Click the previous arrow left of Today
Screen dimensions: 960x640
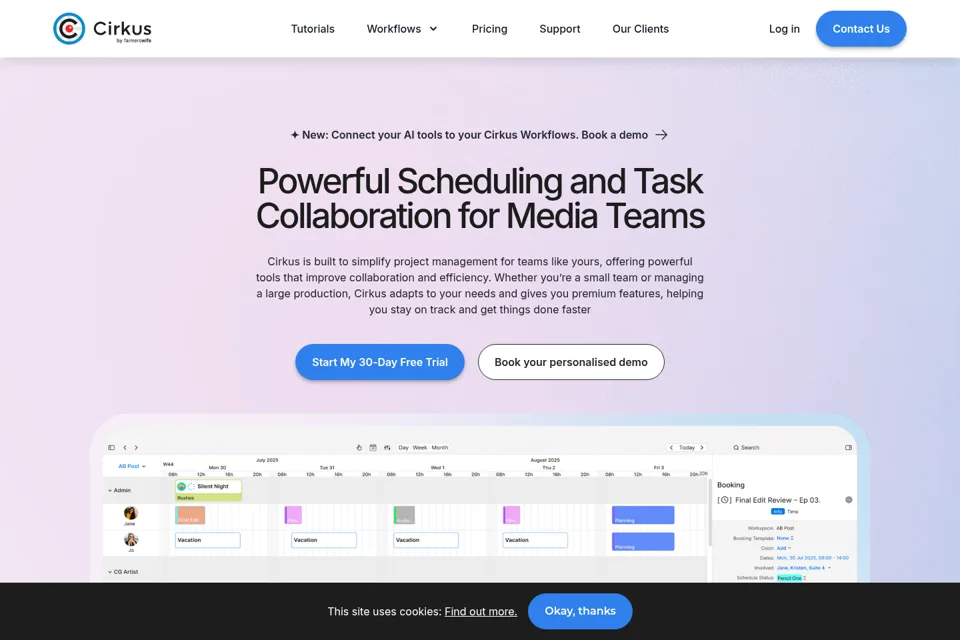point(671,448)
